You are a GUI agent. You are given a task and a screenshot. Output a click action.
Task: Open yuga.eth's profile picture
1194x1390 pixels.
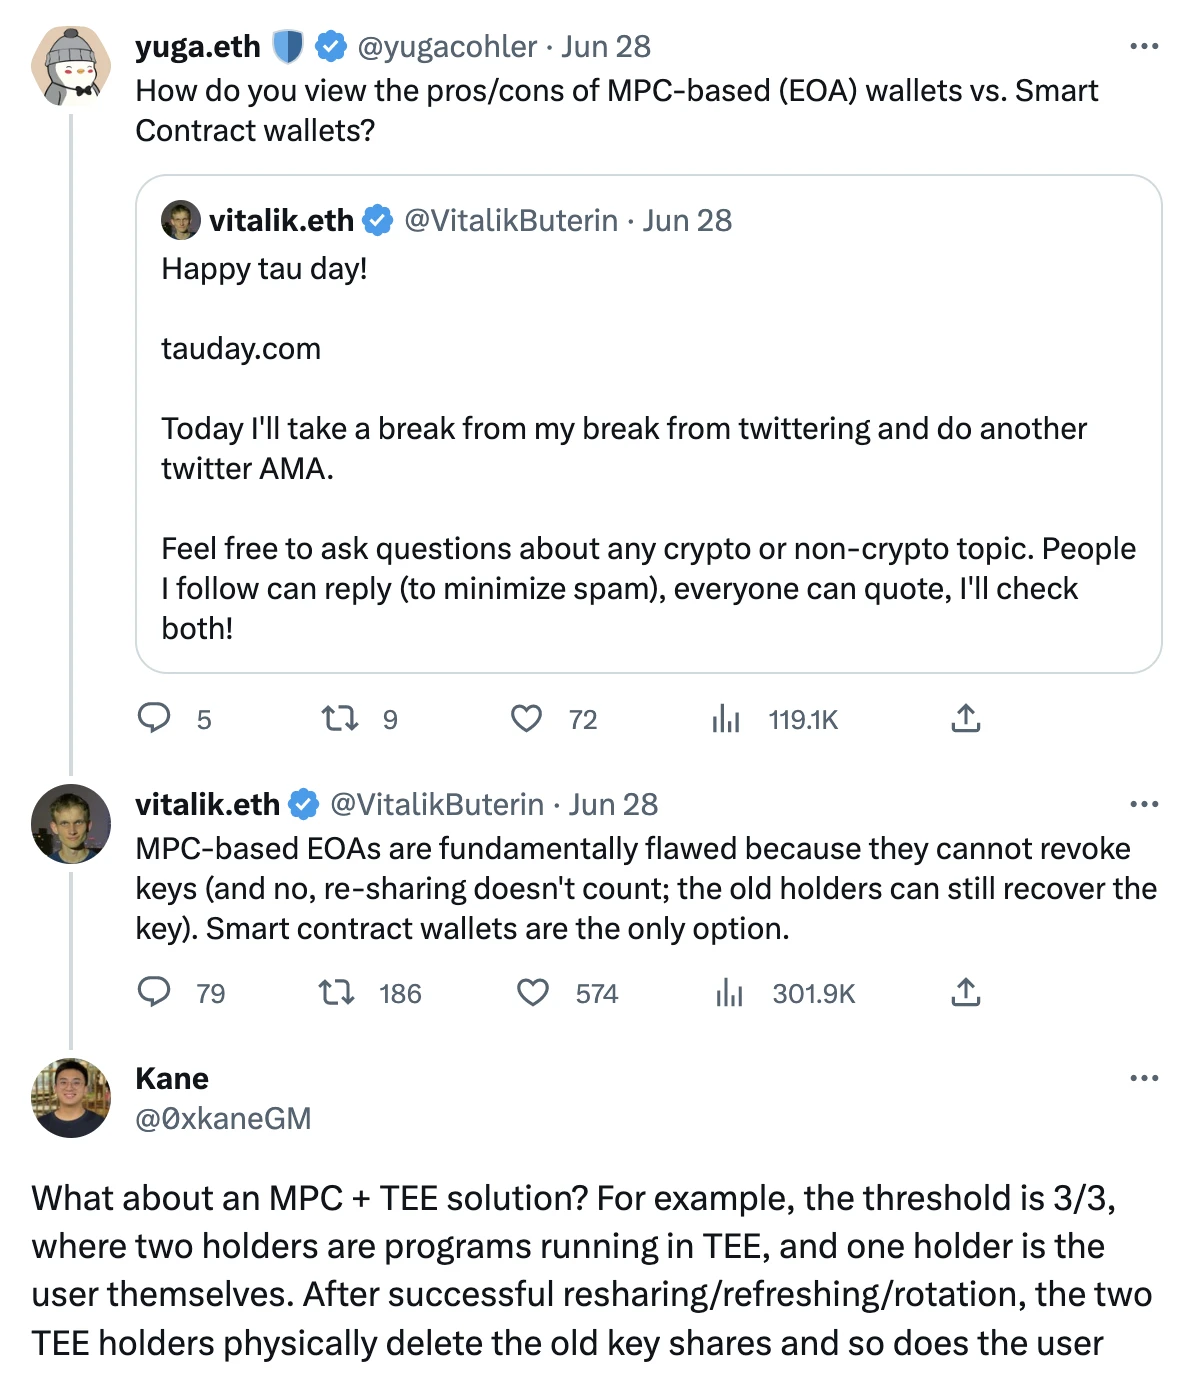tap(71, 67)
